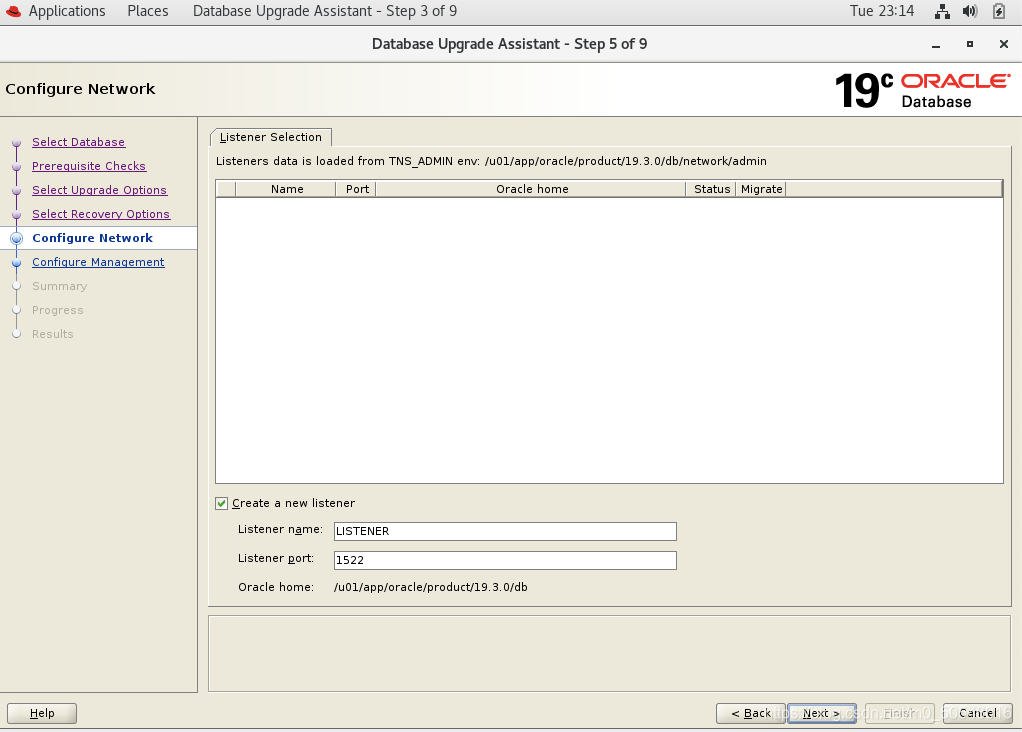Click the Oracle 19c Database logo

click(922, 90)
